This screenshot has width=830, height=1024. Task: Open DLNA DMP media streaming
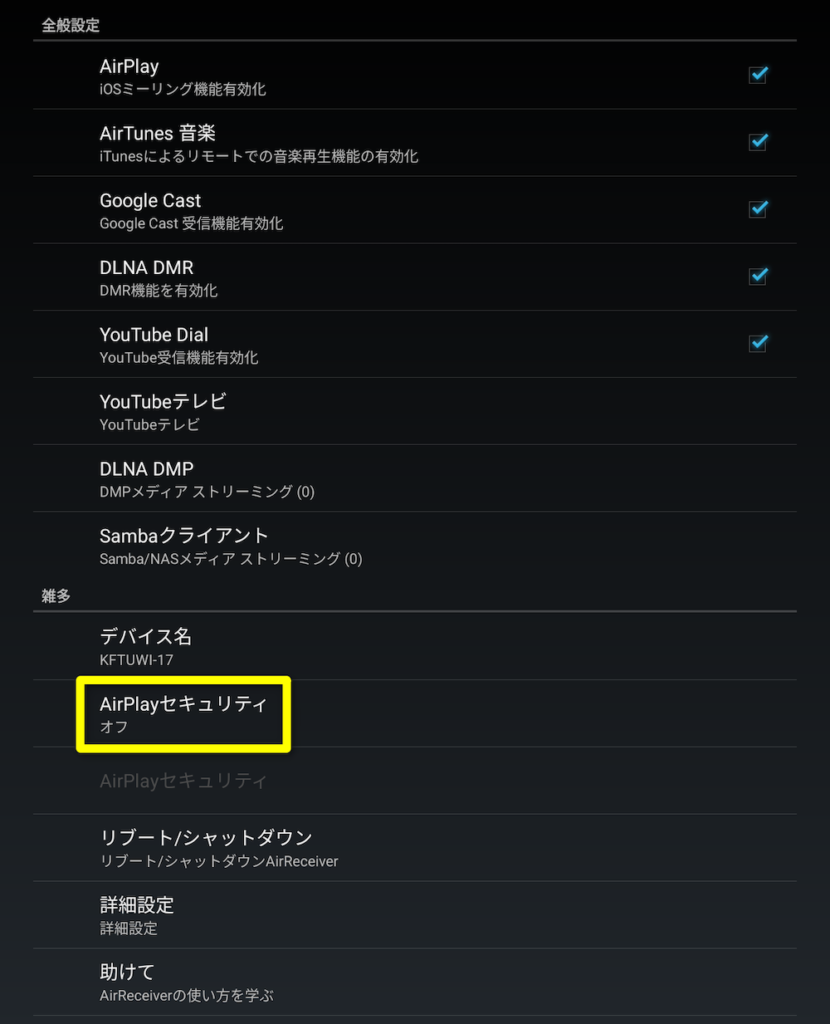pyautogui.click(x=415, y=479)
